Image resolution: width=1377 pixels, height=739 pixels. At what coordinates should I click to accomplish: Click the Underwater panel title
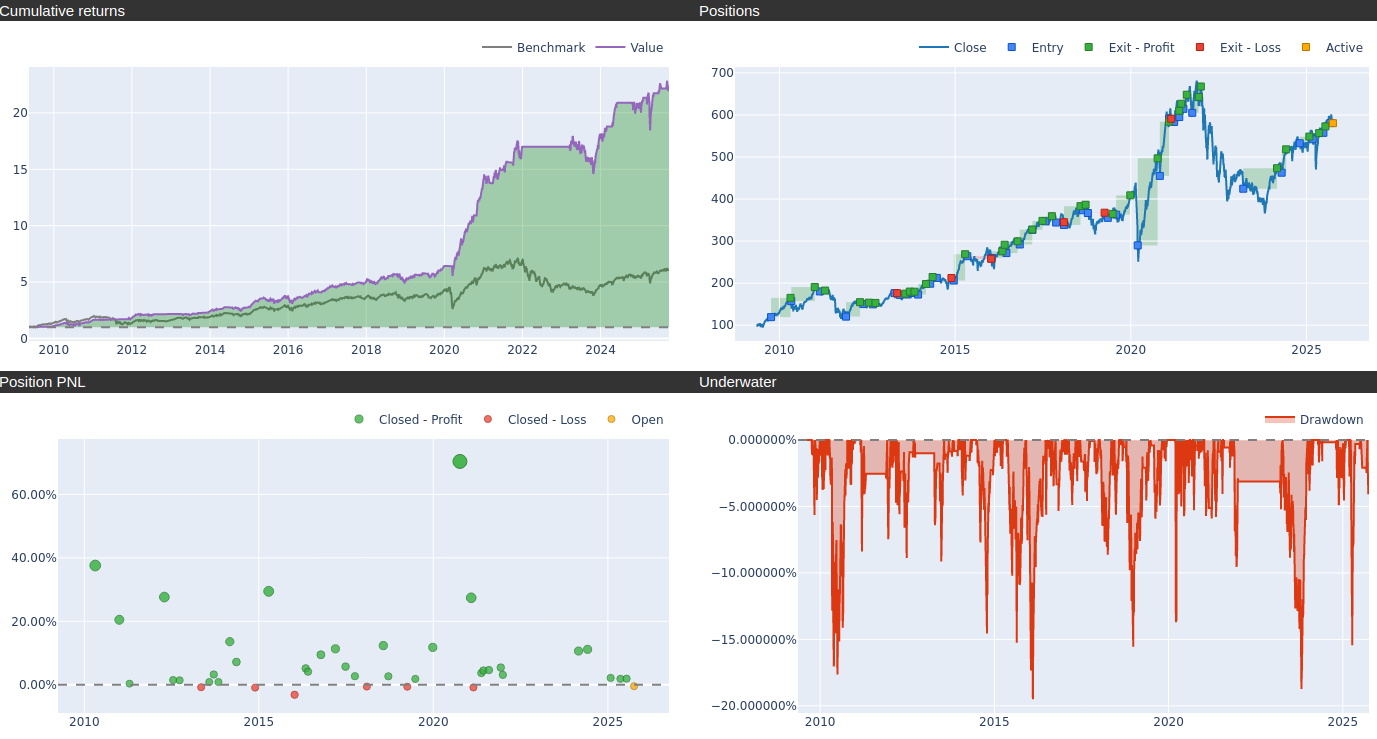click(738, 382)
